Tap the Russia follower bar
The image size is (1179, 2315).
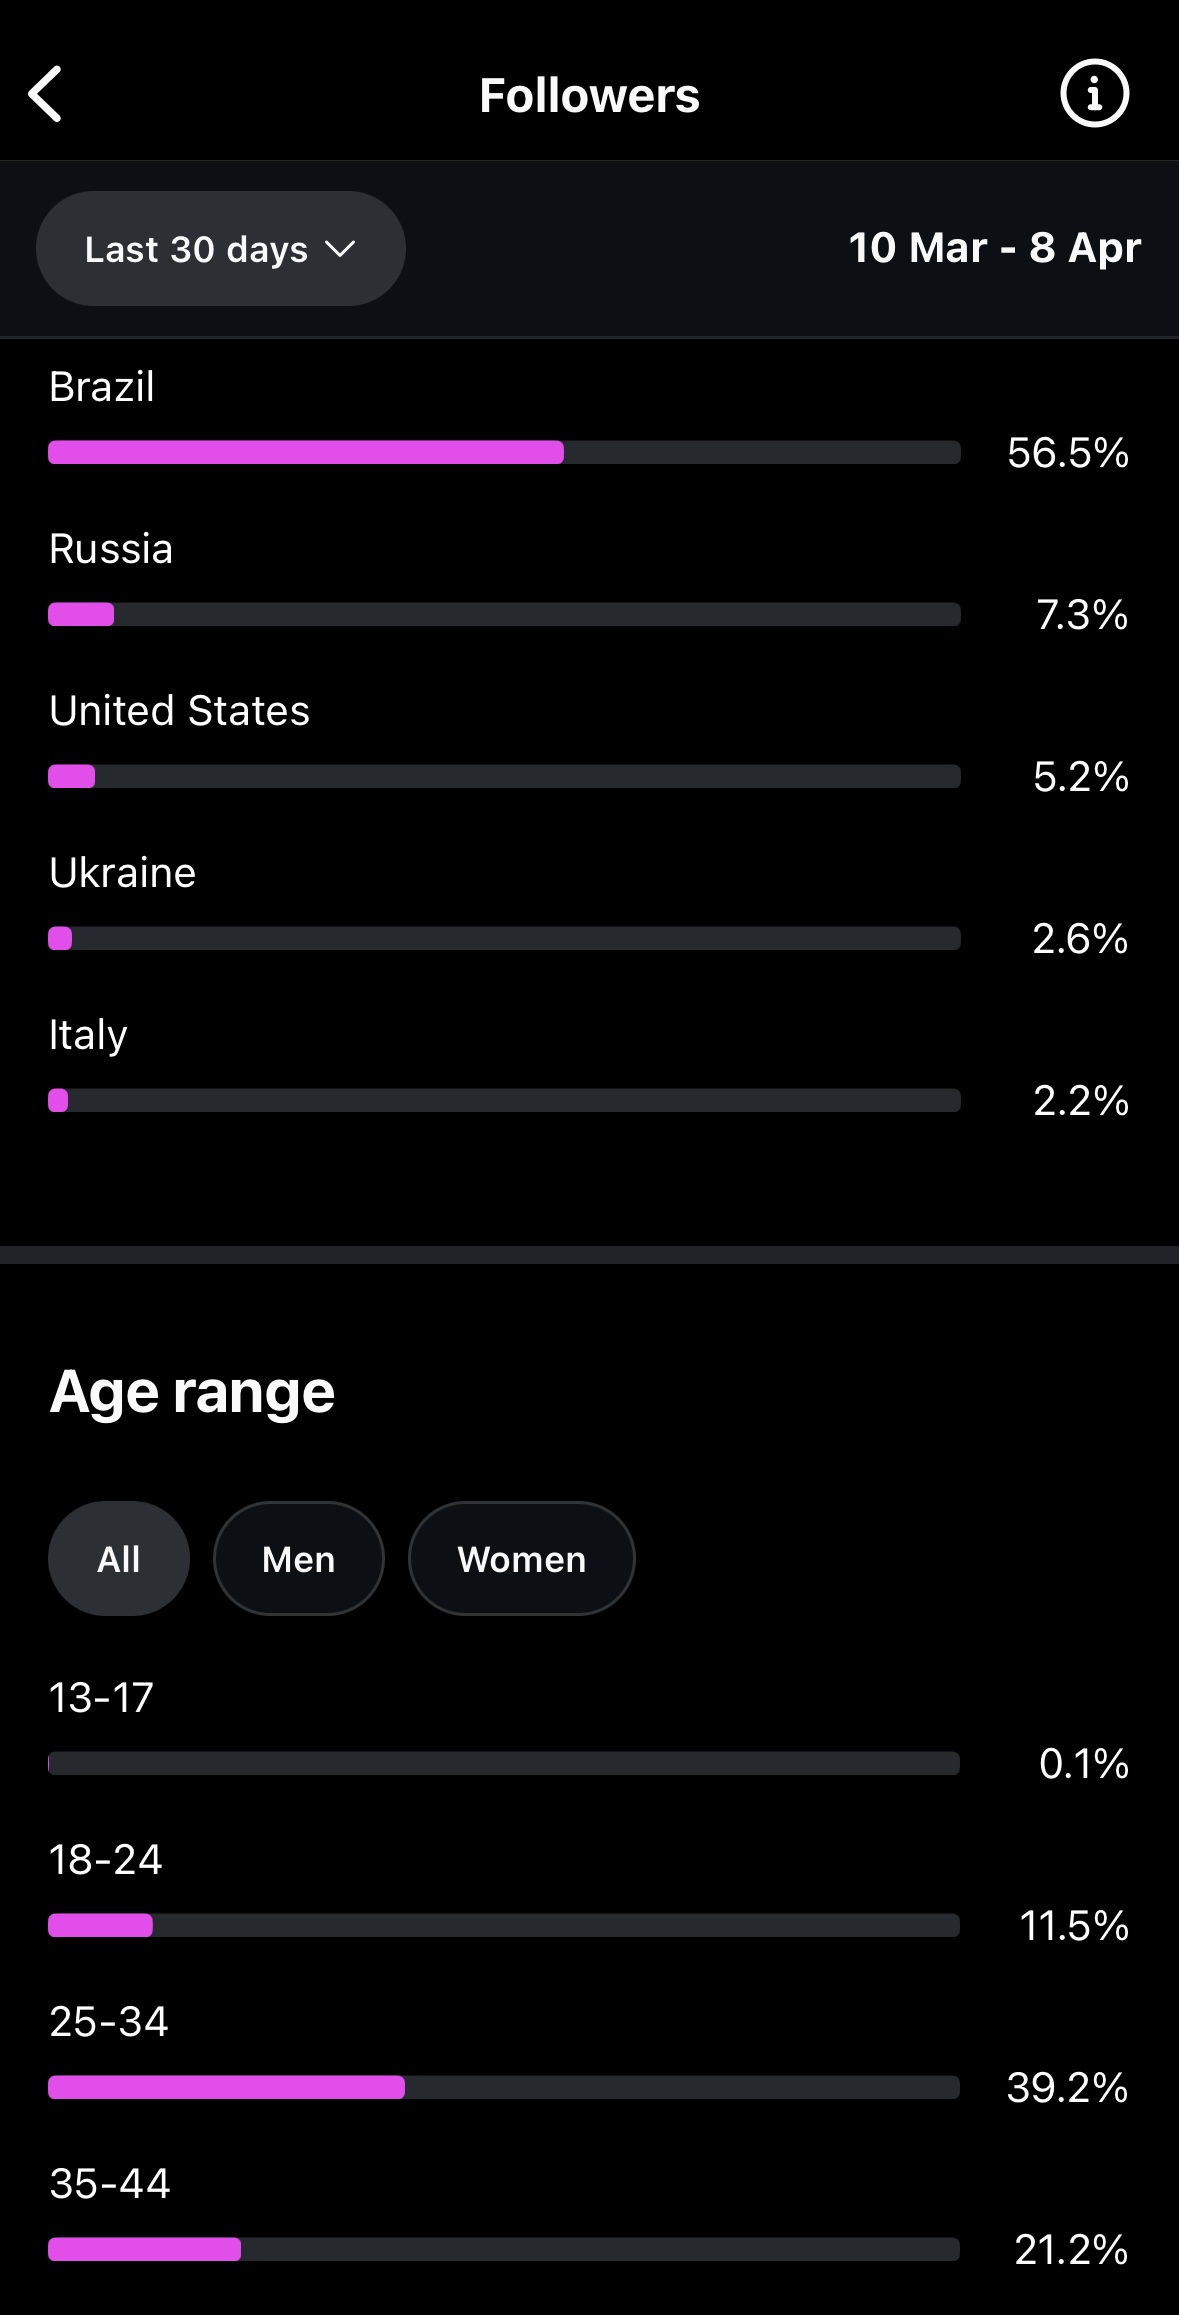(504, 614)
